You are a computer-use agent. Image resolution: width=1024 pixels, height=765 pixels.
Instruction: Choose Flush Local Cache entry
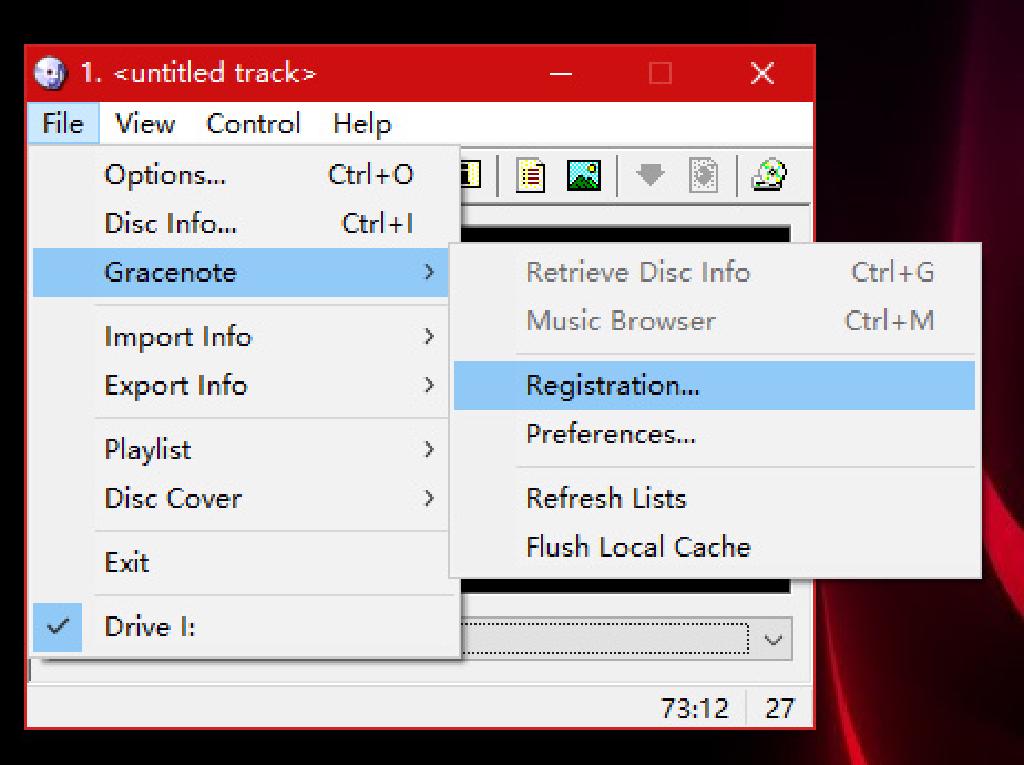[x=714, y=547]
